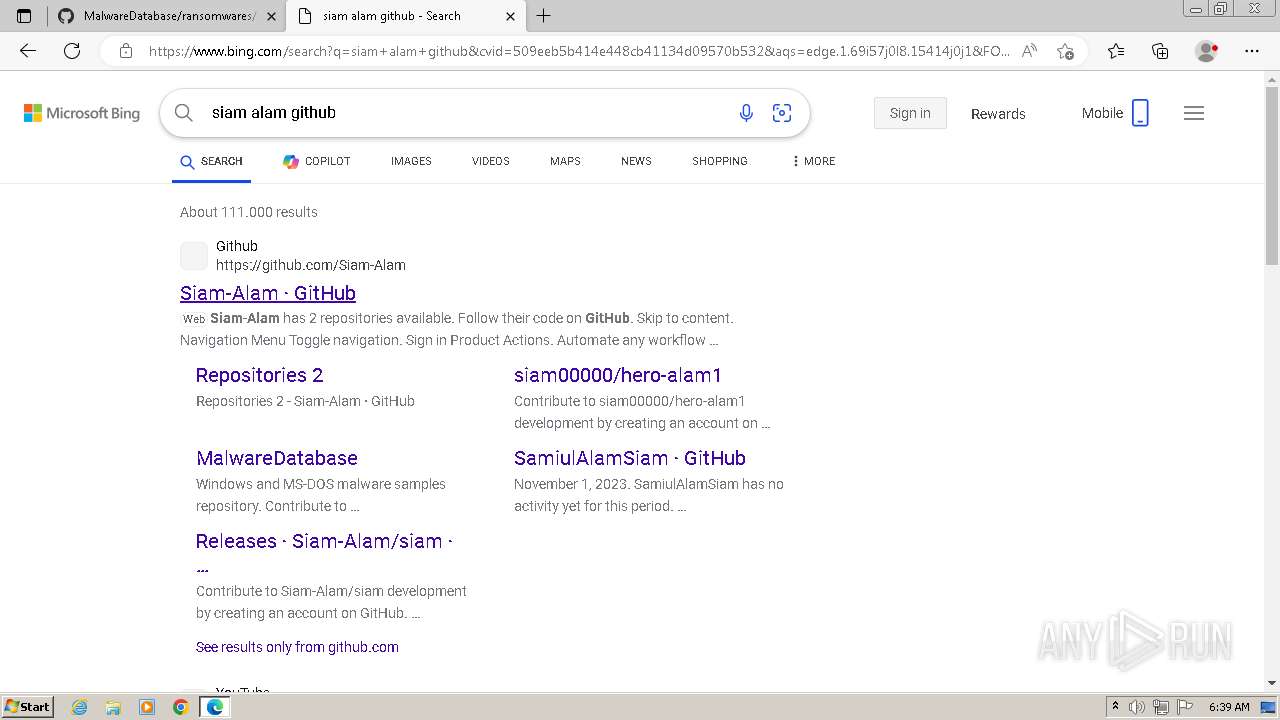Image resolution: width=1280 pixels, height=720 pixels.
Task: Switch to COPILOT tab
Action: 316,161
